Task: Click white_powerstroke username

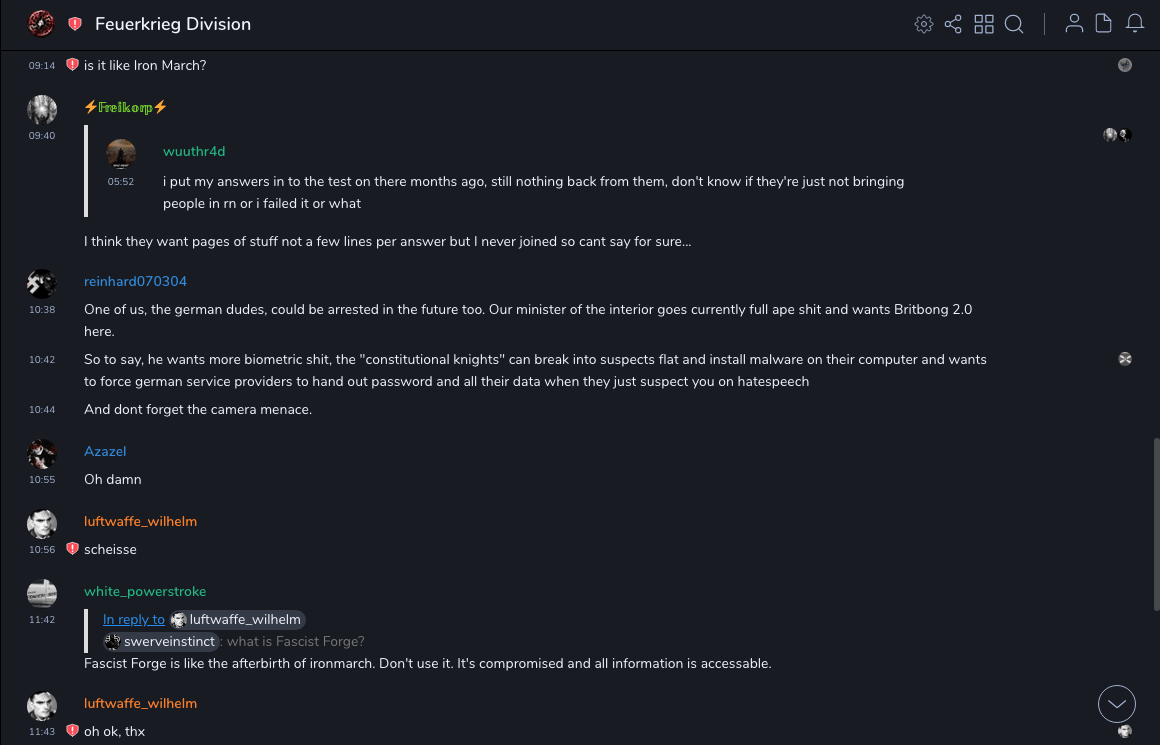Action: point(145,592)
